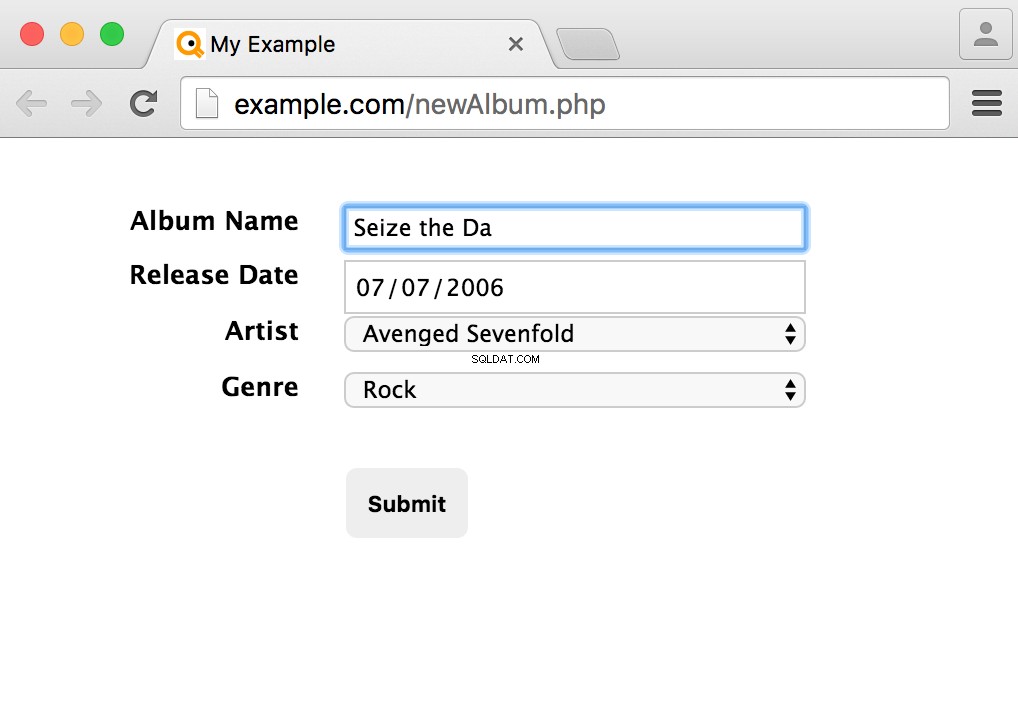Image resolution: width=1018 pixels, height=720 pixels.
Task: Click the green macOS fullscreen button
Action: point(112,34)
